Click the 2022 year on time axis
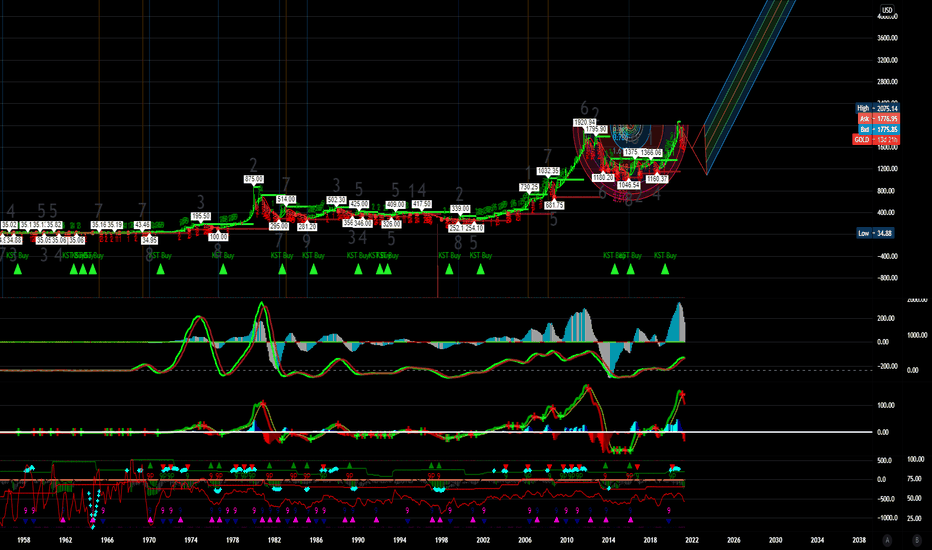This screenshot has height=550, width=932. (692, 540)
